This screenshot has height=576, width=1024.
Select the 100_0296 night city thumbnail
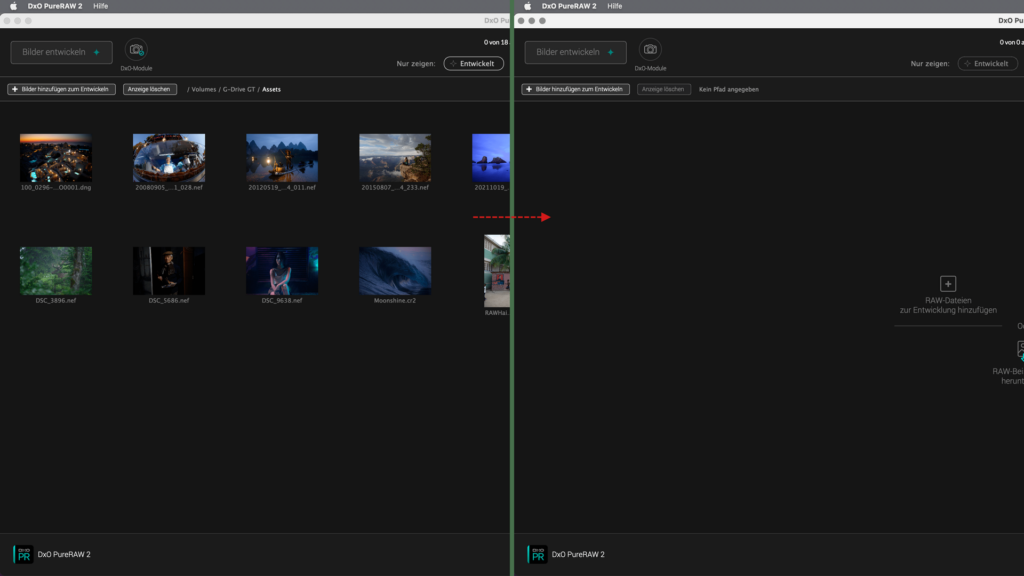[x=56, y=157]
